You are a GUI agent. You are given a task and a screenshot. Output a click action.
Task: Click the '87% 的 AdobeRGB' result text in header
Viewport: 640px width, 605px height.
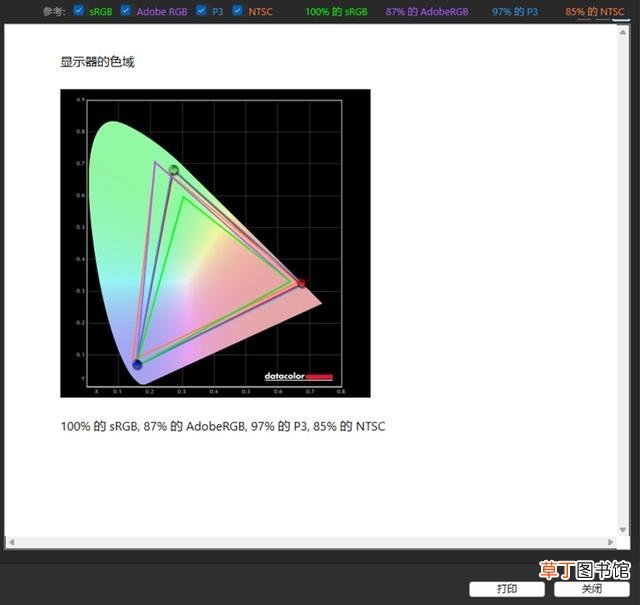pyautogui.click(x=427, y=12)
